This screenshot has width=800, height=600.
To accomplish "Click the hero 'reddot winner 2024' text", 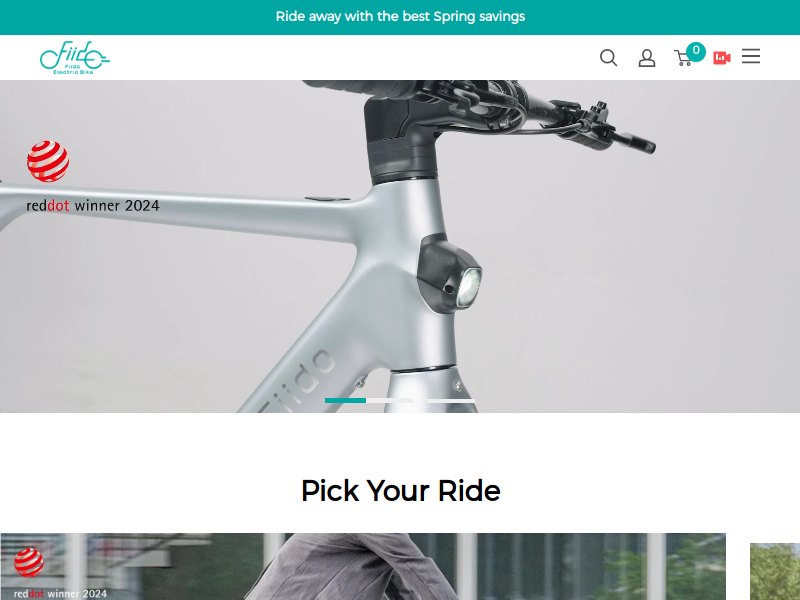I will click(x=93, y=206).
